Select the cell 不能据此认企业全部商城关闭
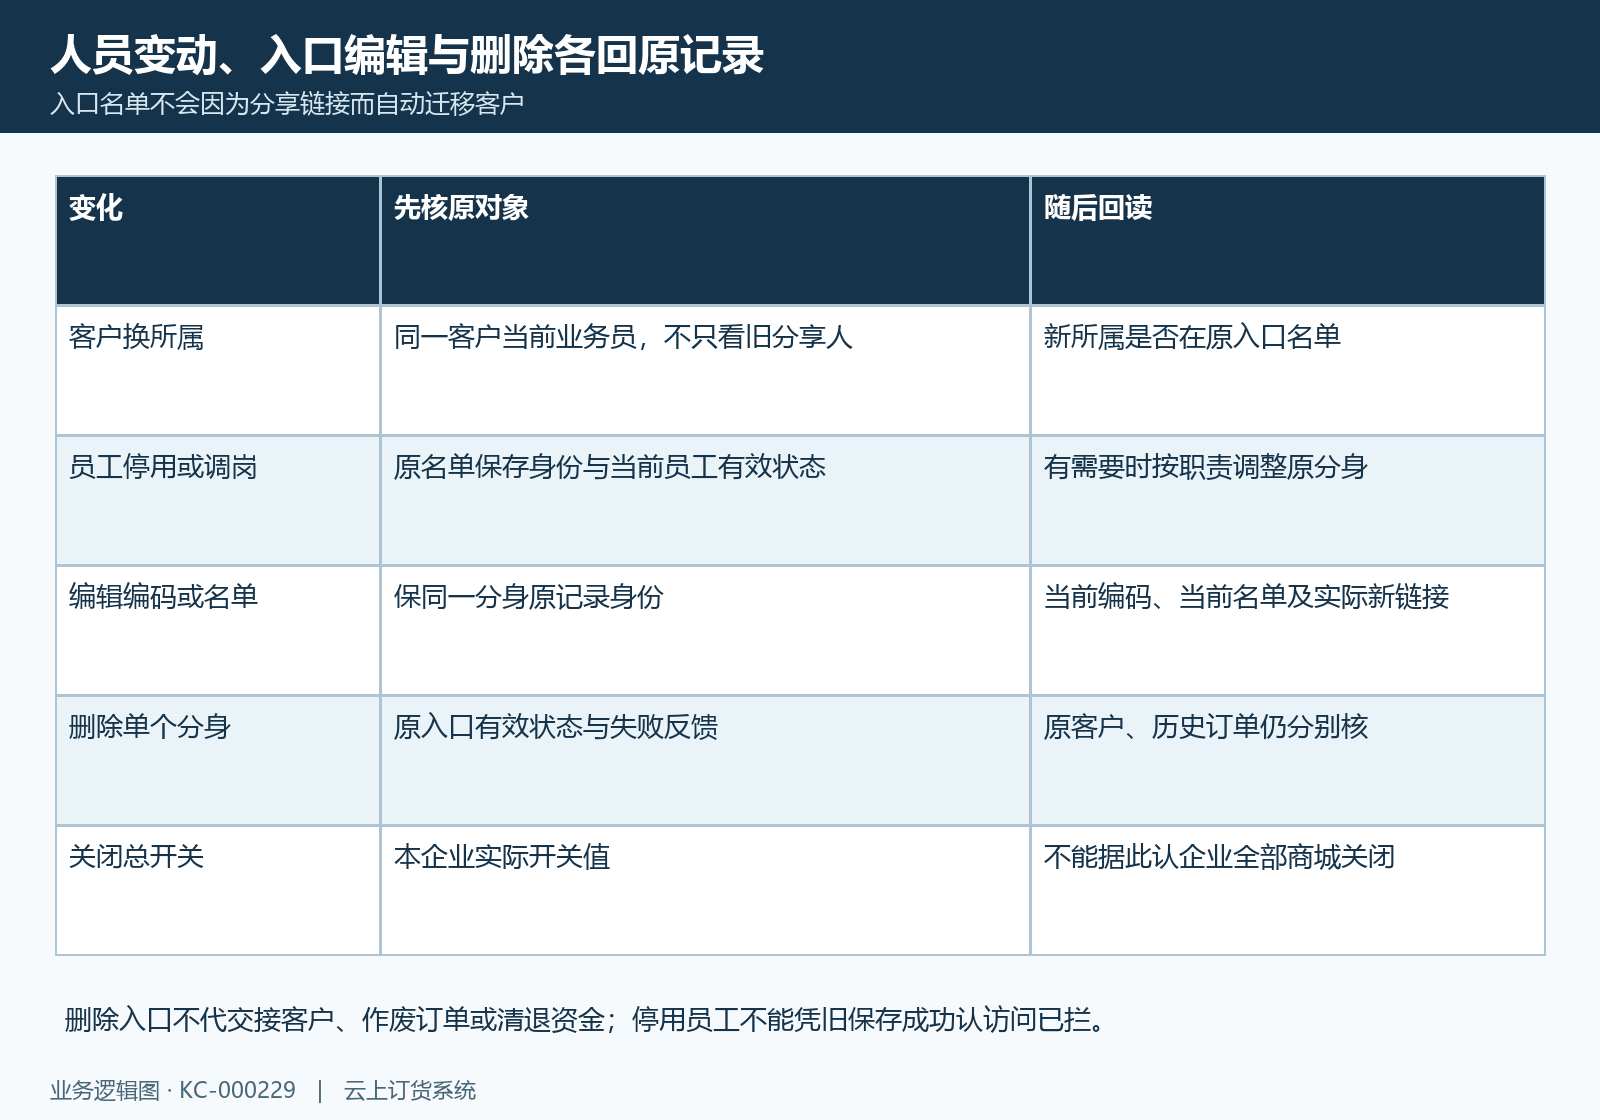 1288,891
